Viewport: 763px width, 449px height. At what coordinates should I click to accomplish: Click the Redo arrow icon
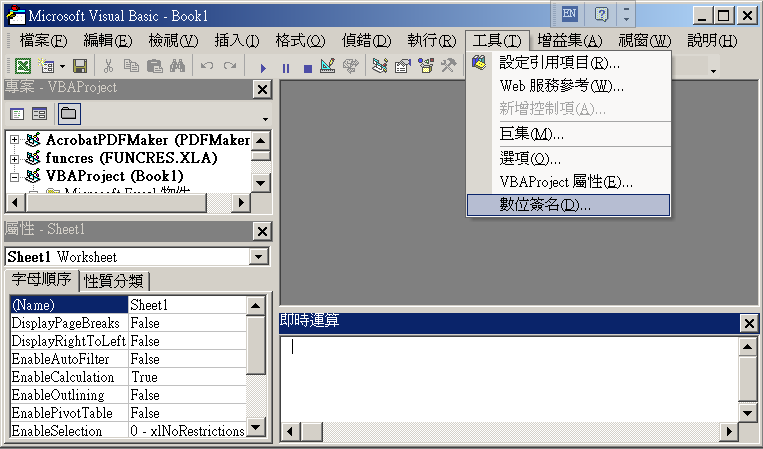click(x=230, y=66)
